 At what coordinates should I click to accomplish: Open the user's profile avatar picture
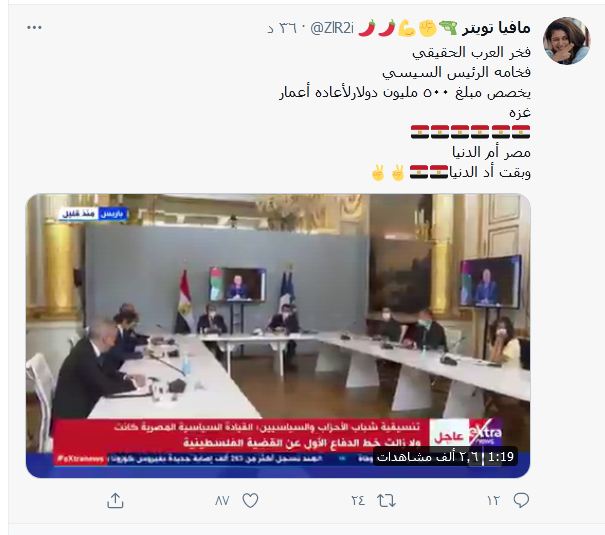pyautogui.click(x=566, y=41)
